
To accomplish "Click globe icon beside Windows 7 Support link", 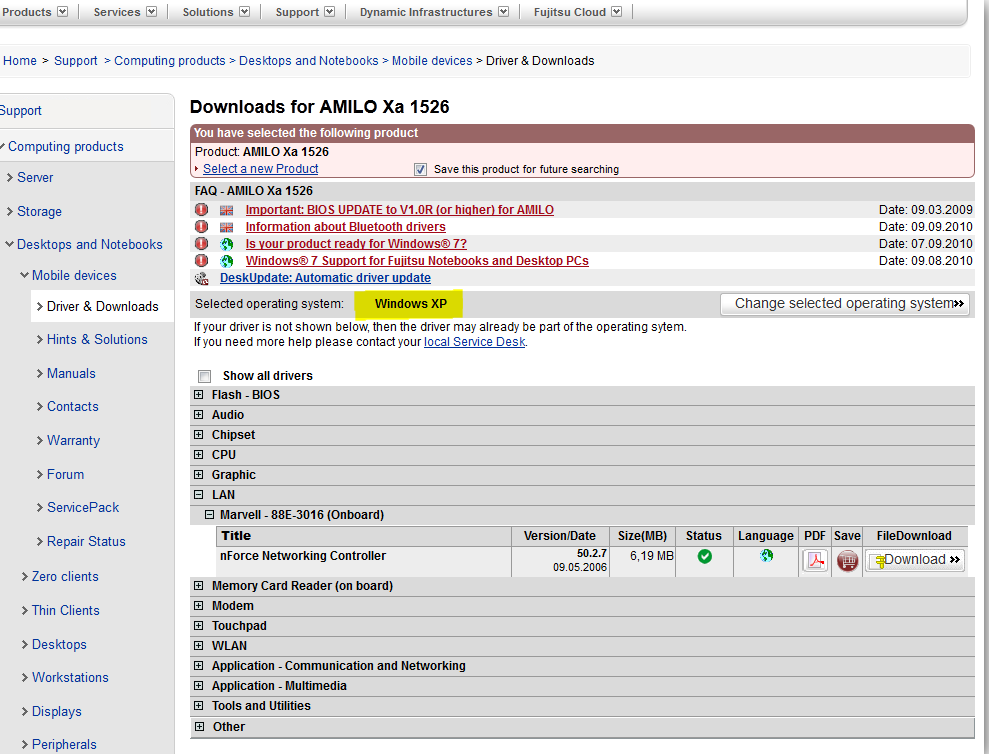I will coord(226,261).
